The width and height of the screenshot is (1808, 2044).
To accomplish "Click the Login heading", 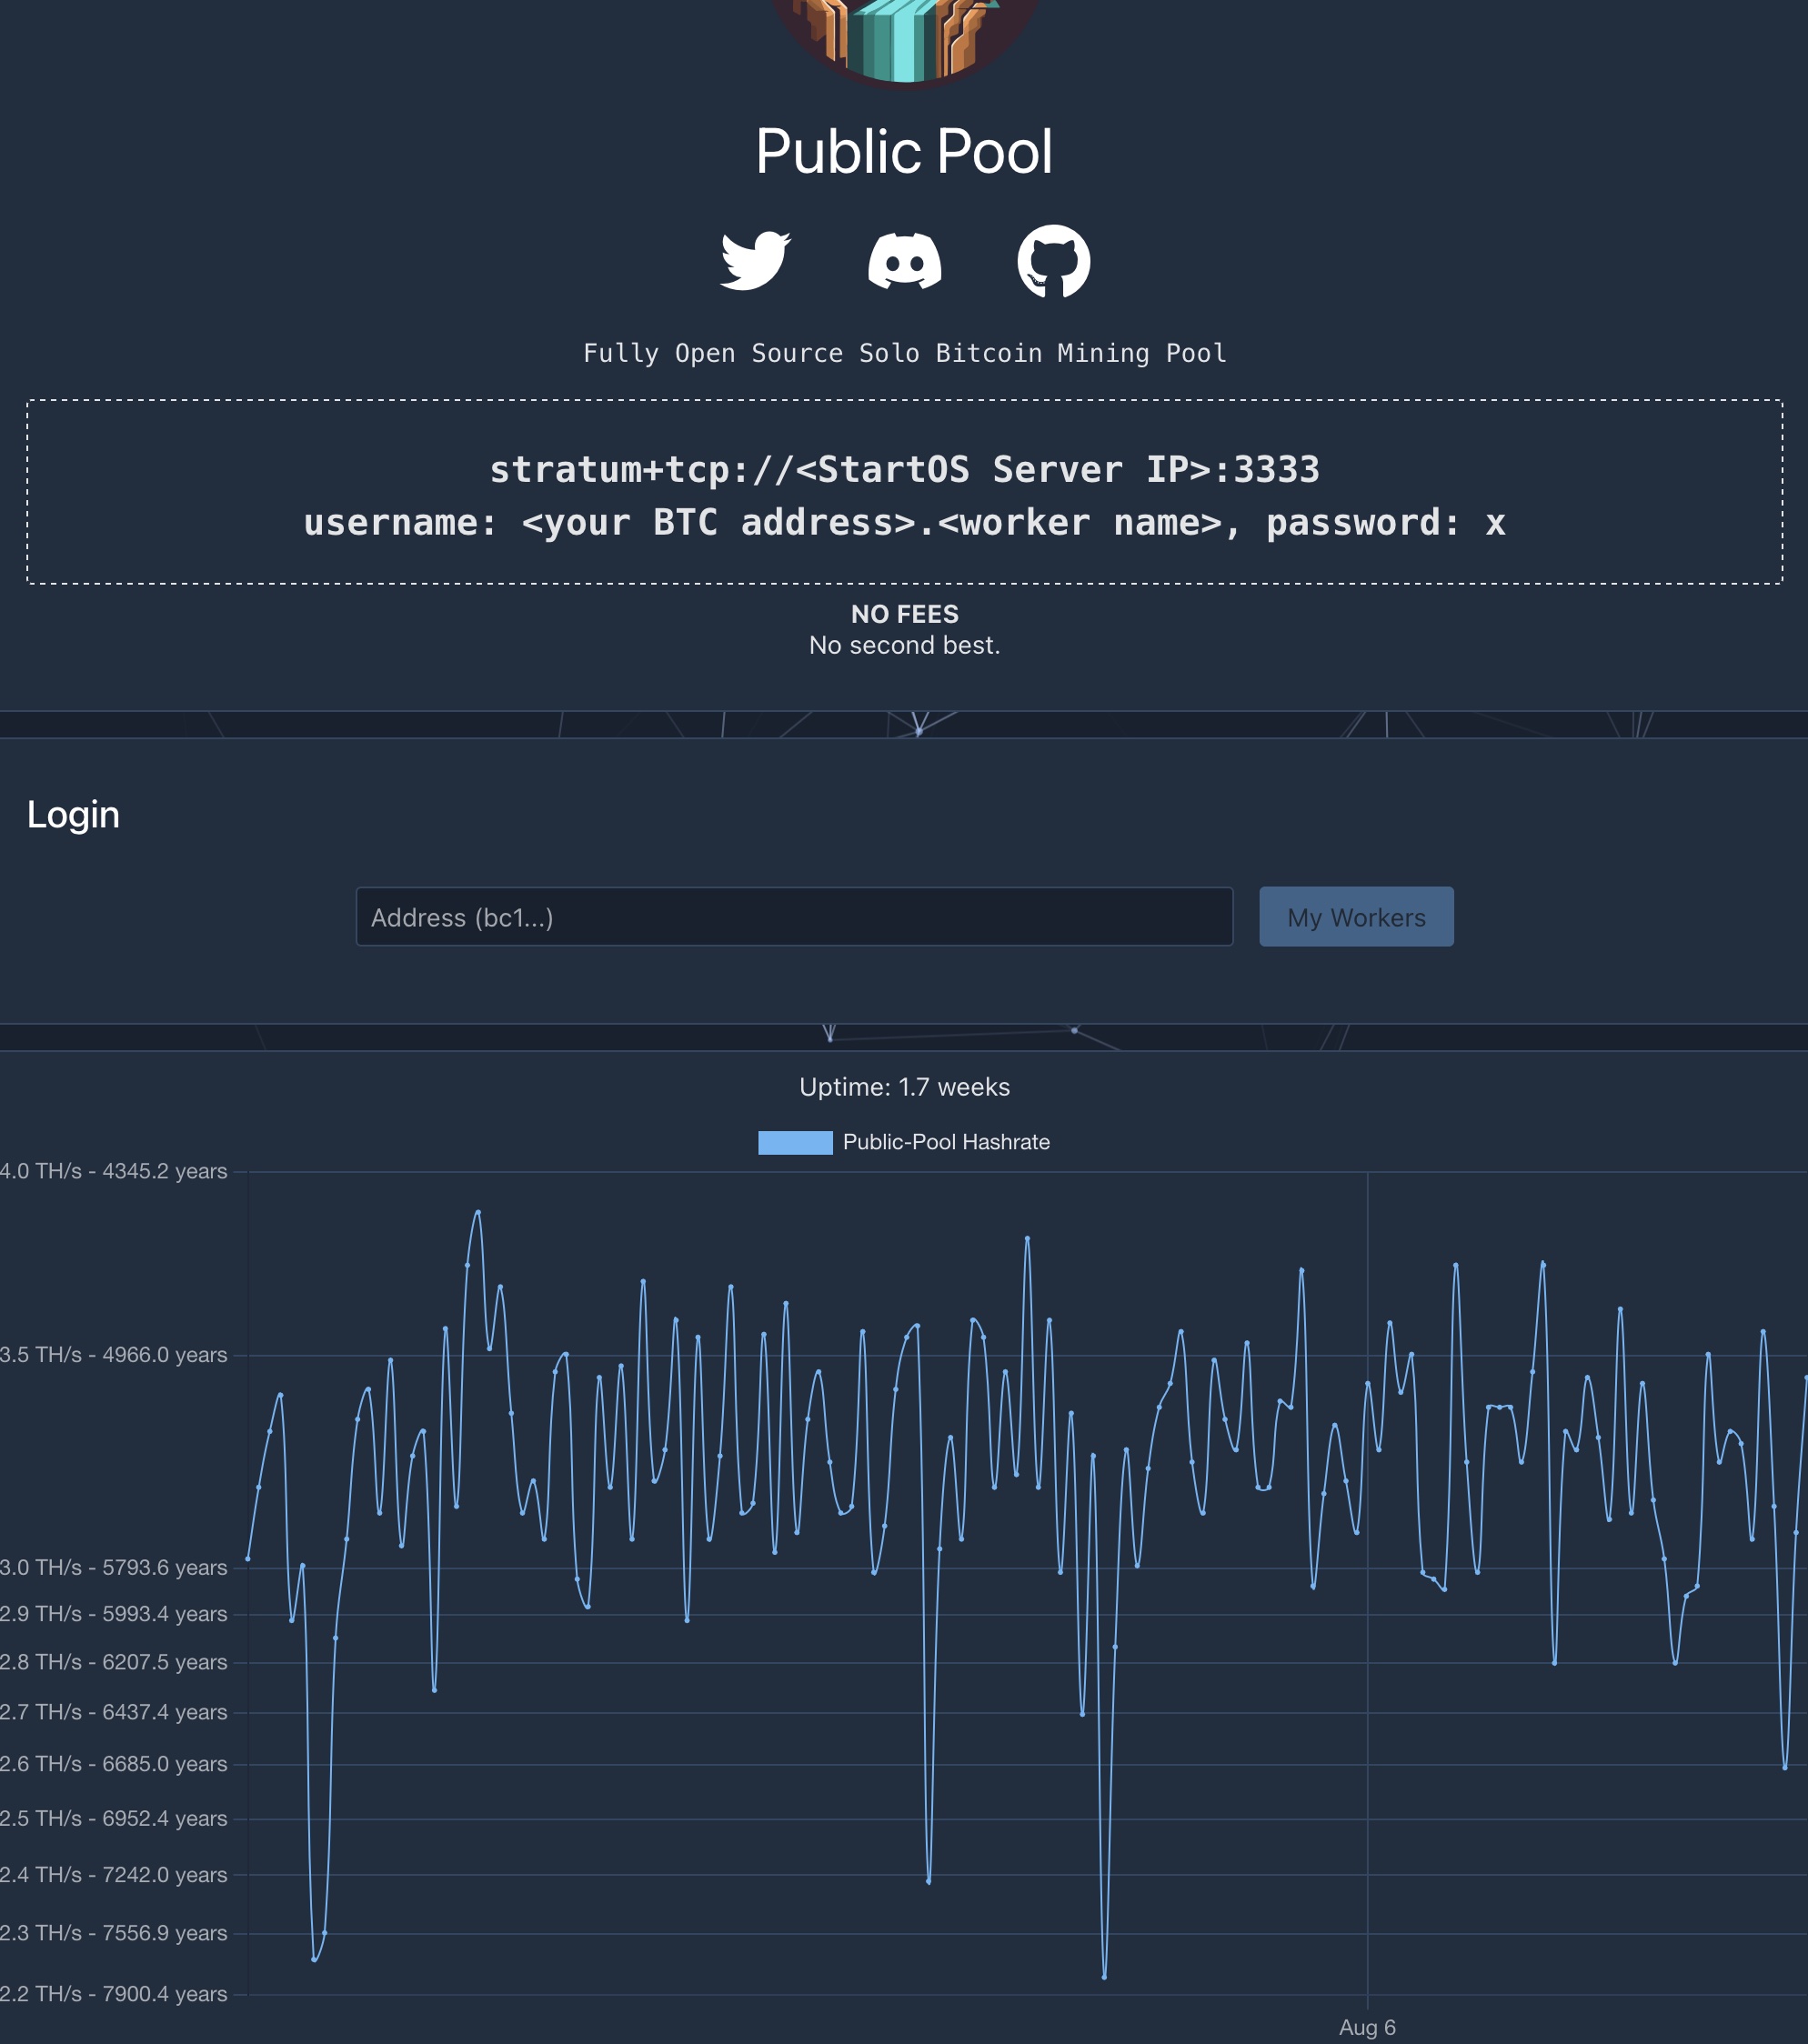I will 73,814.
